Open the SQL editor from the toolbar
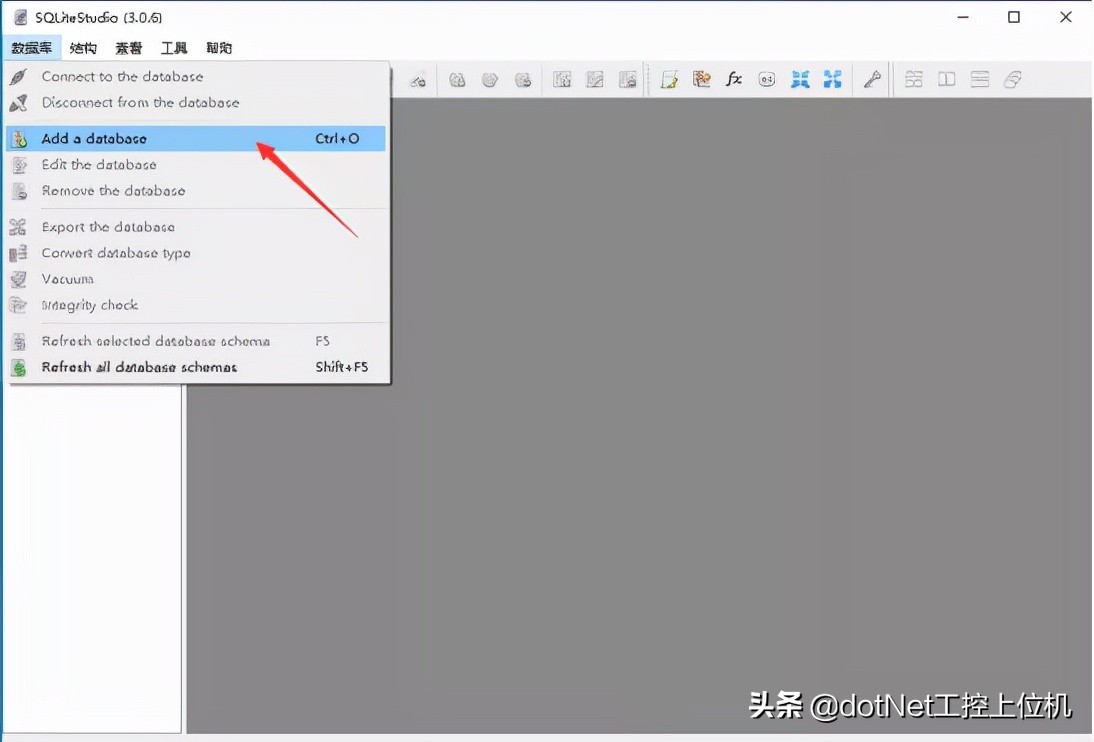The width and height of the screenshot is (1094, 742). tap(668, 79)
